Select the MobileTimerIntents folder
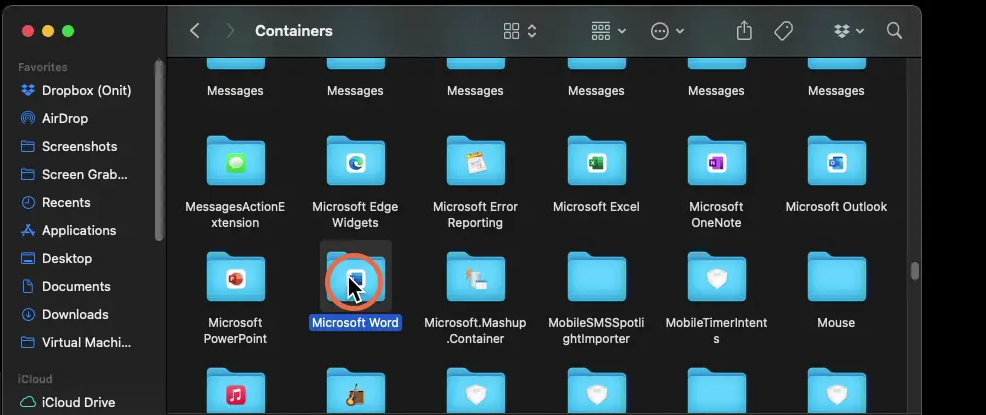986x415 pixels. pyautogui.click(x=716, y=277)
